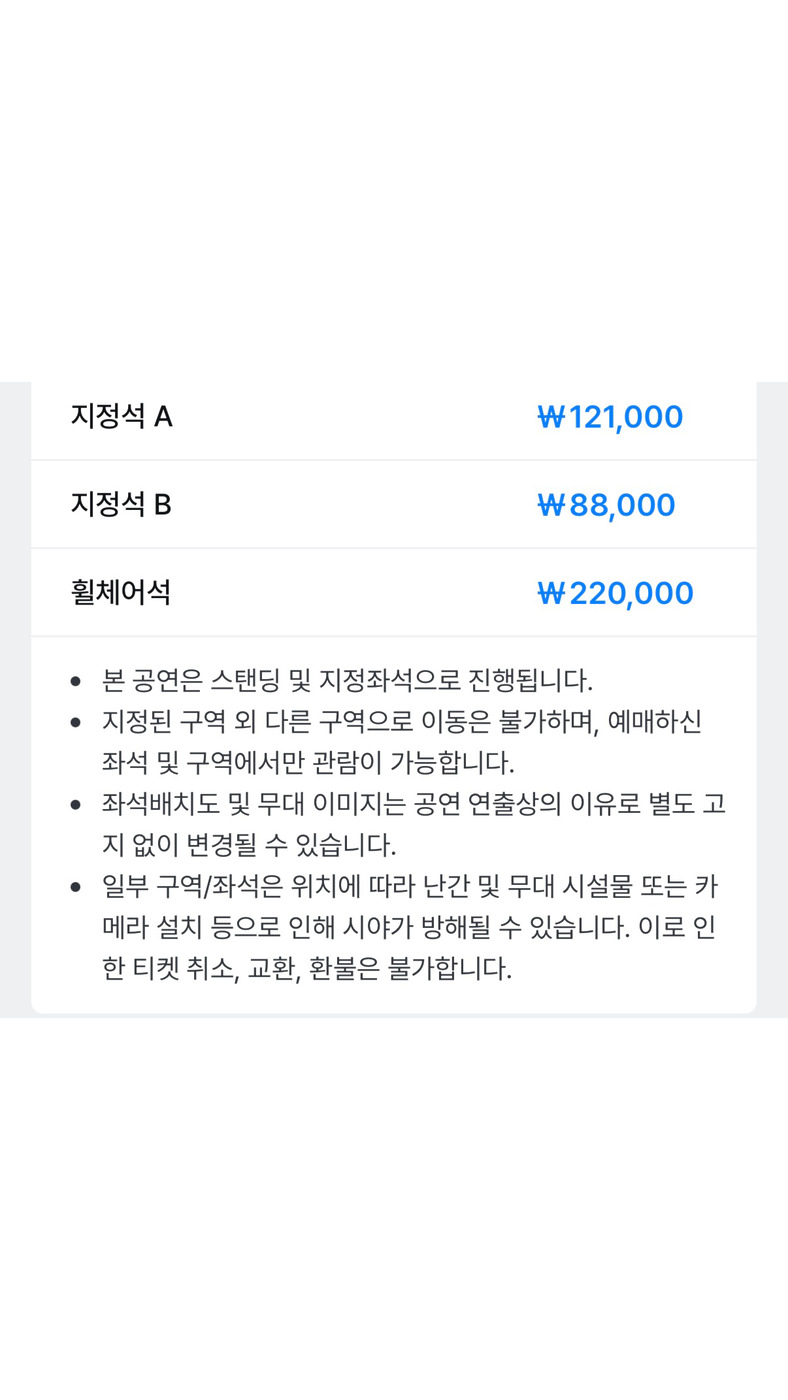Click the bullet dot before 일부 구역/좌석은
The width and height of the screenshot is (788, 1400).
(x=76, y=886)
